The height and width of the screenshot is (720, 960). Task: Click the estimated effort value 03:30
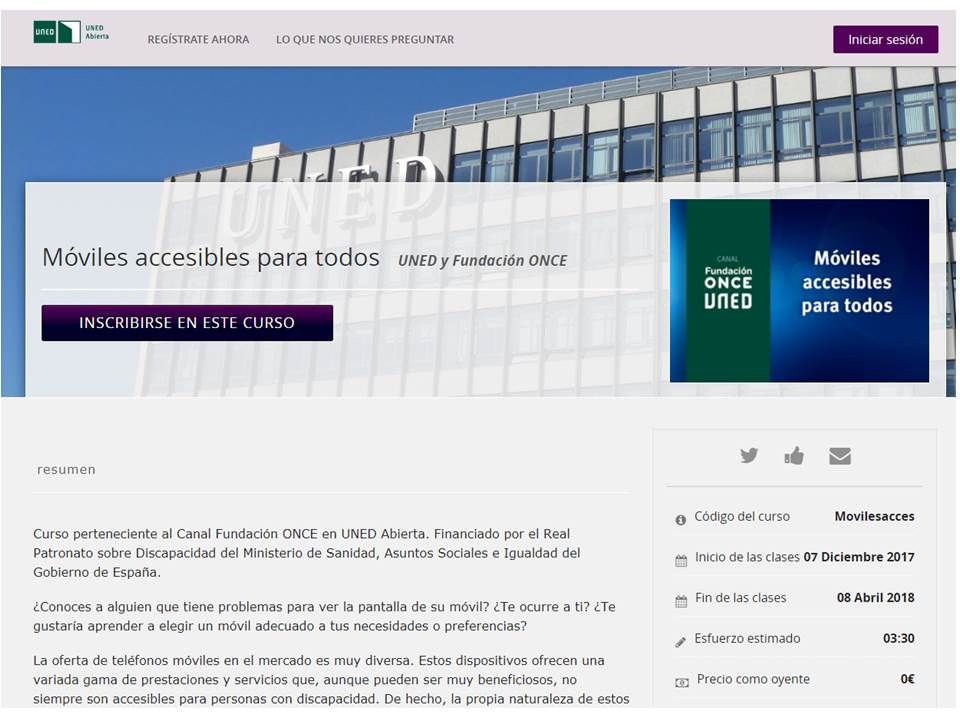(899, 639)
